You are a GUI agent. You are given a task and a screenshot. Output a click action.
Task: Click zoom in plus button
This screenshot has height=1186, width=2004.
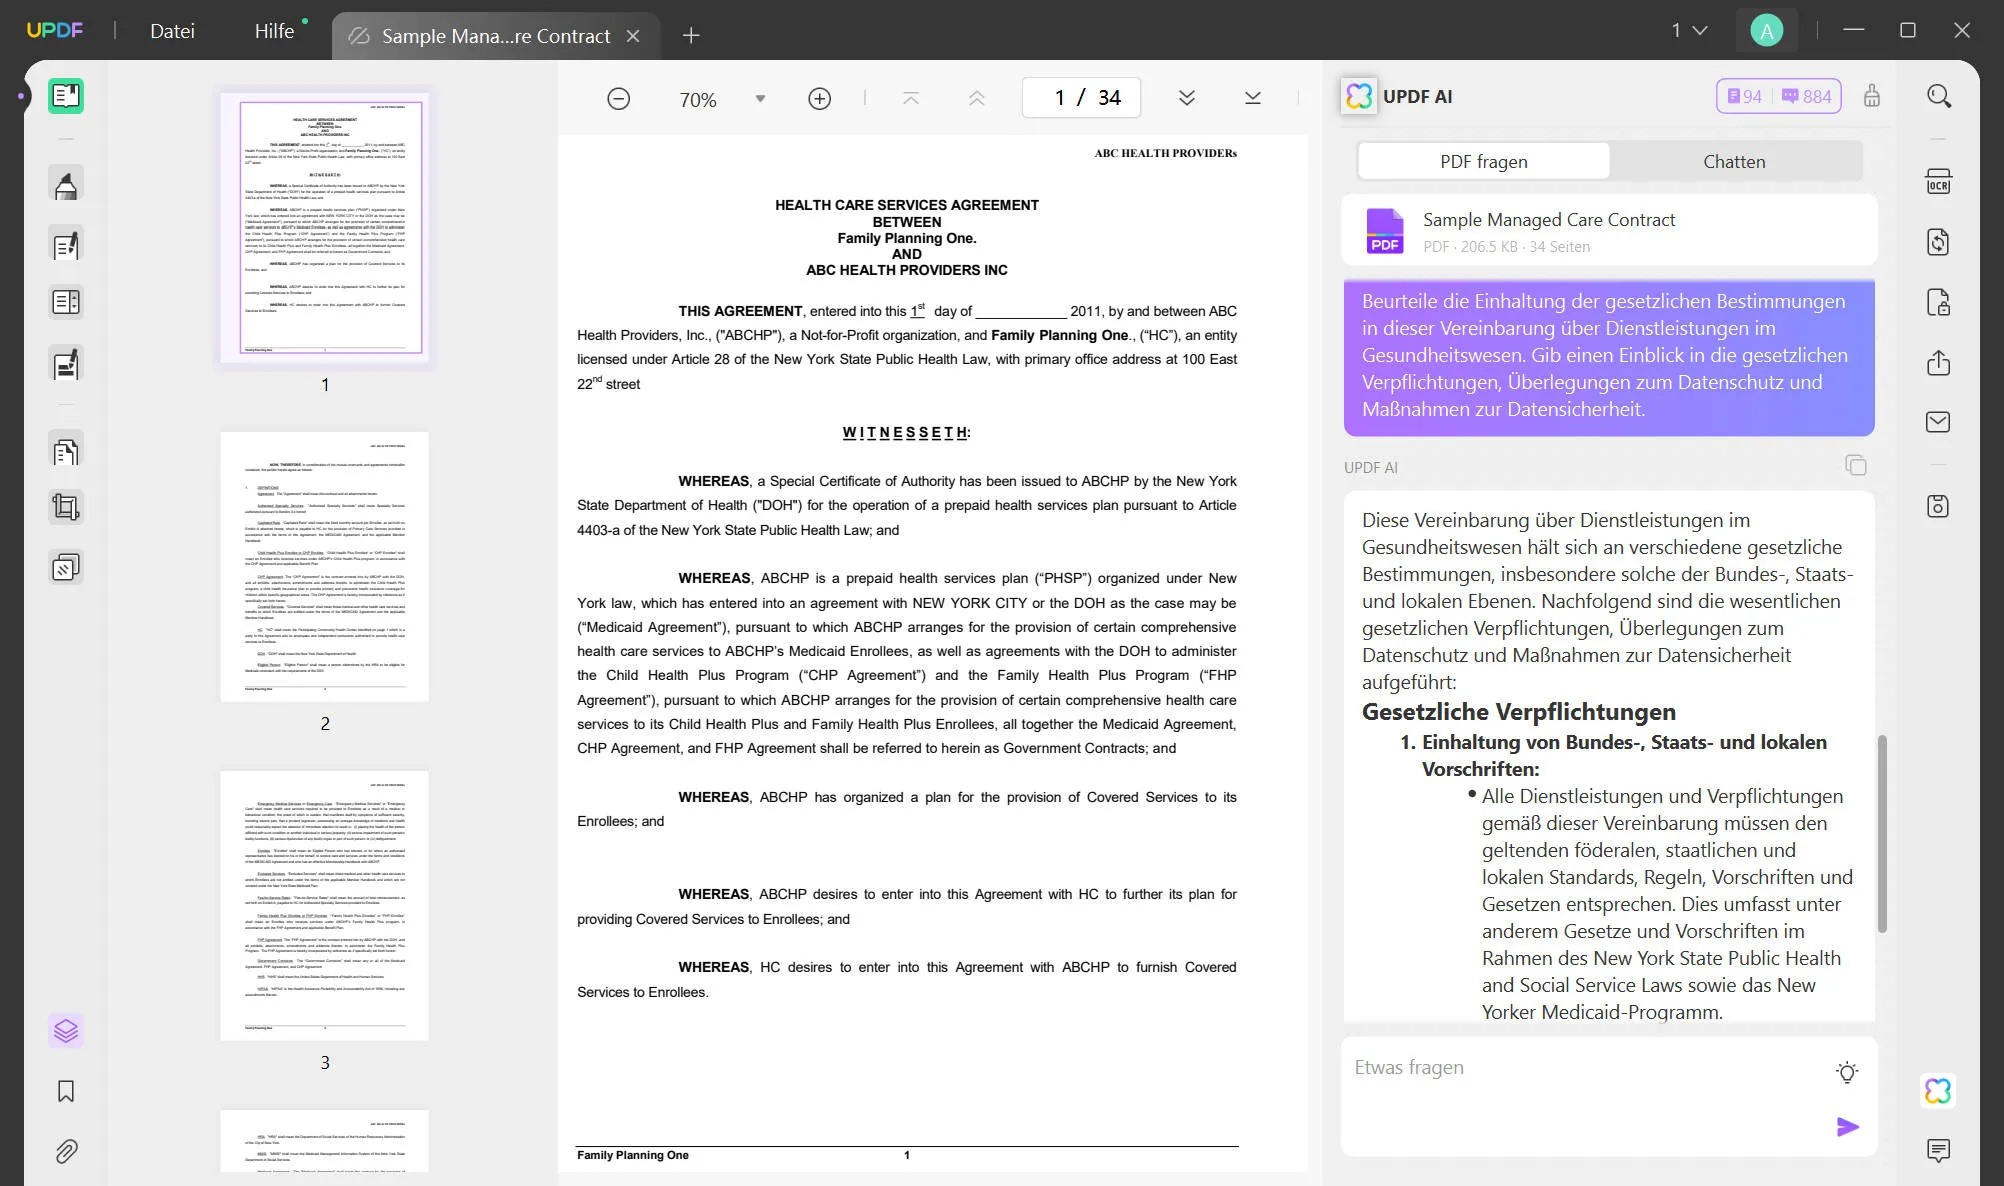point(819,98)
